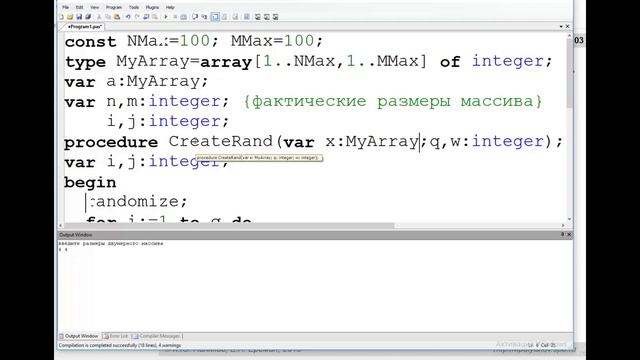Open the View menu
This screenshot has height=360, width=640.
[94, 7]
